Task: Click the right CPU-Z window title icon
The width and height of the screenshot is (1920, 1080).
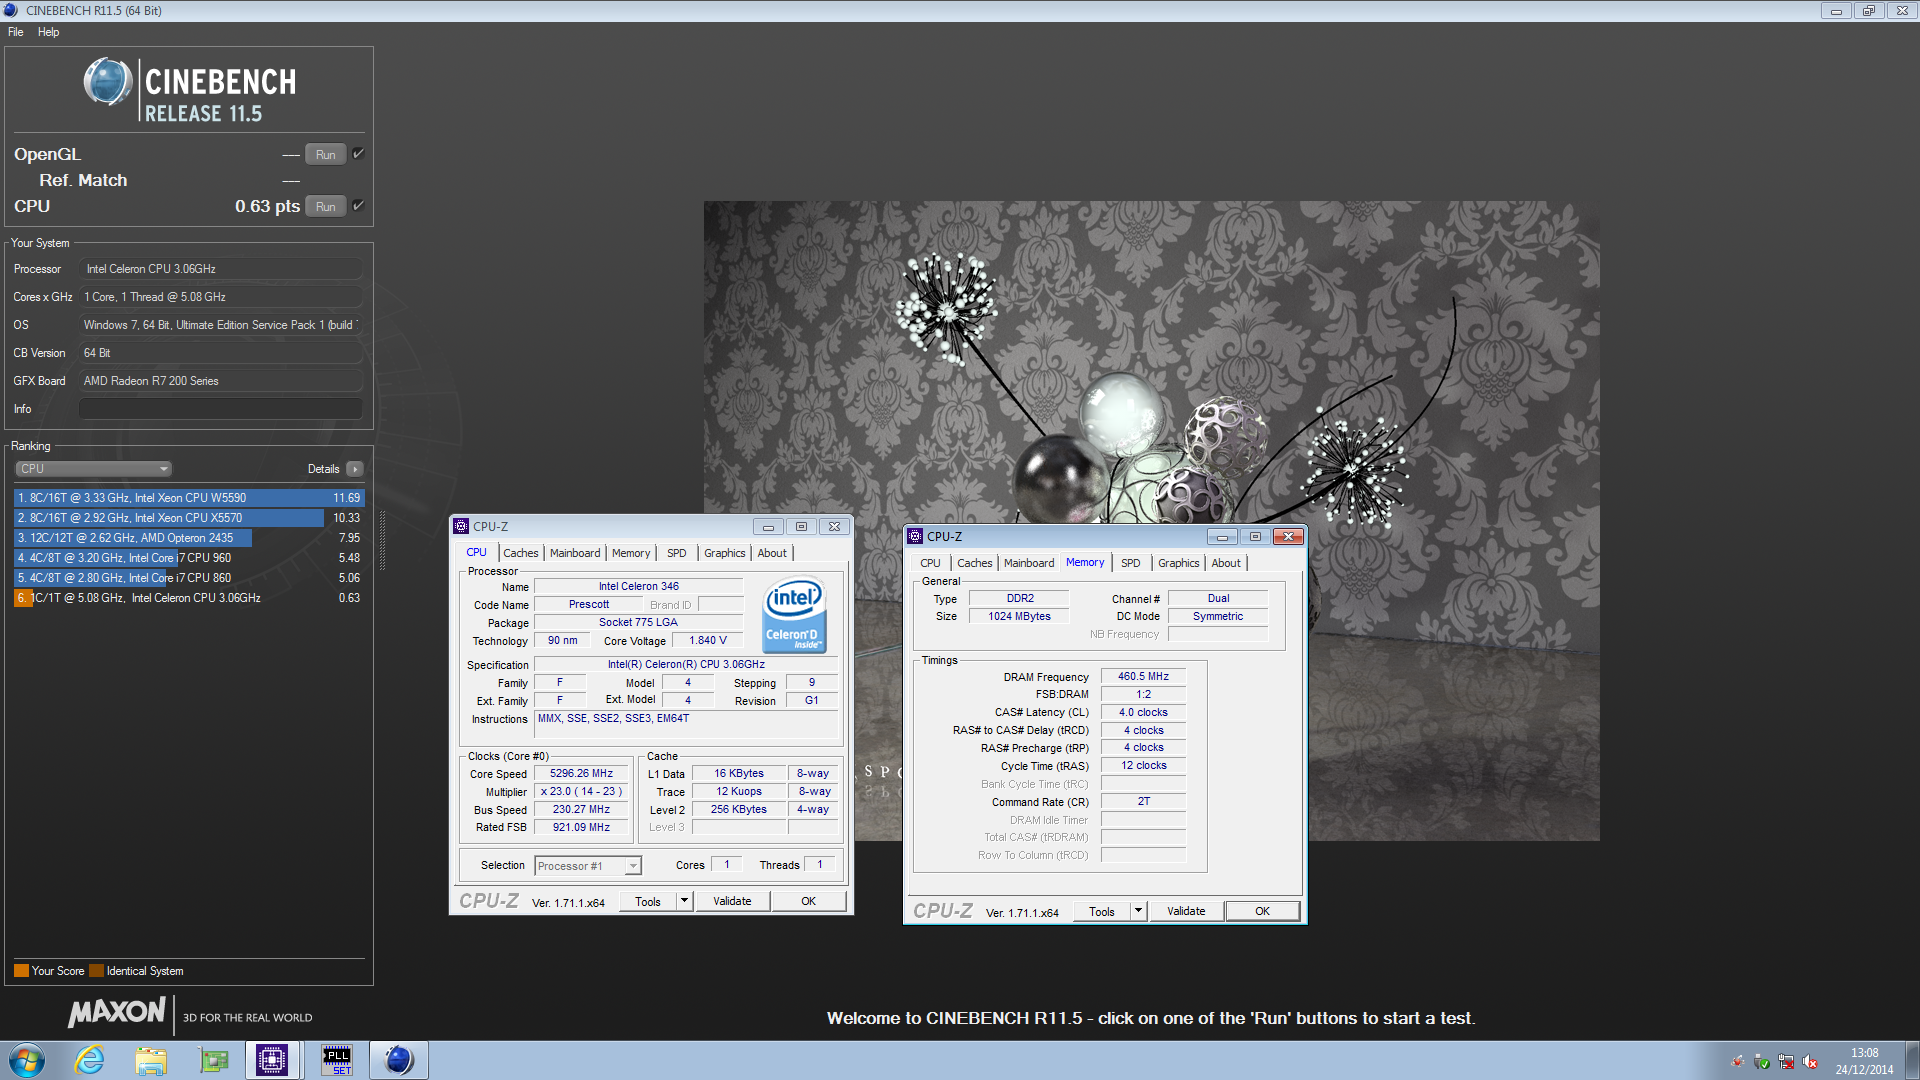Action: click(915, 536)
